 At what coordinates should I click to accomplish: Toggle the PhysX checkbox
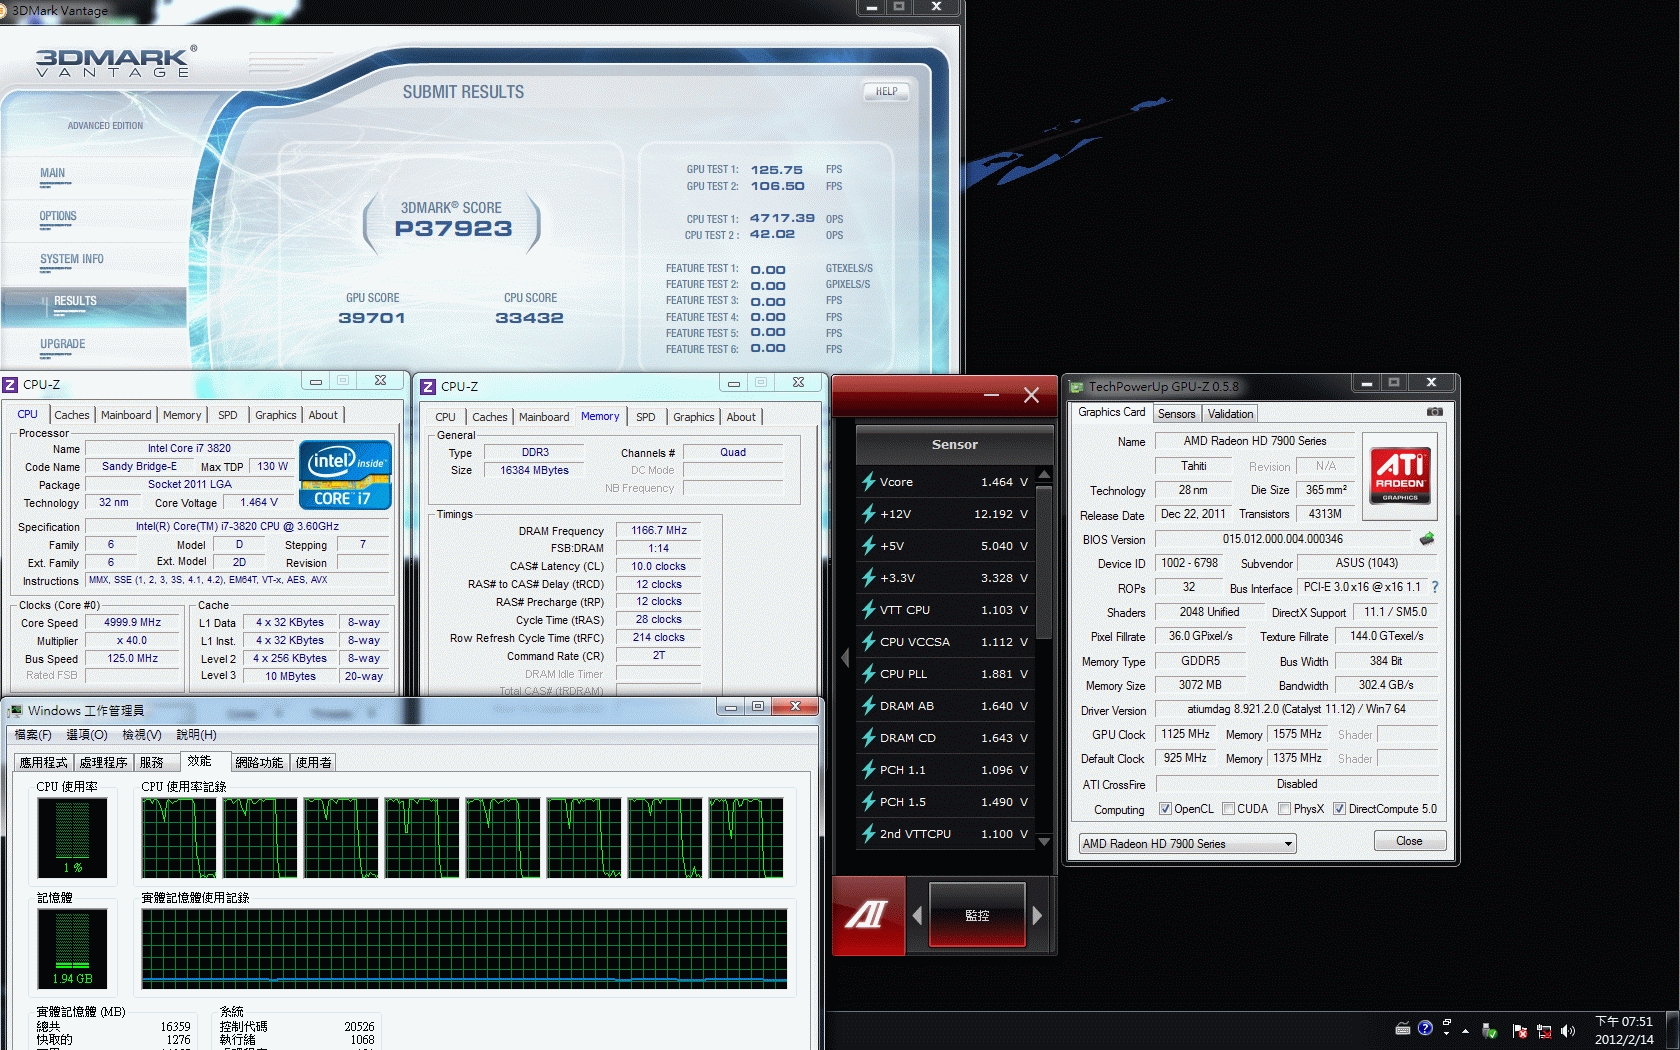[x=1284, y=809]
